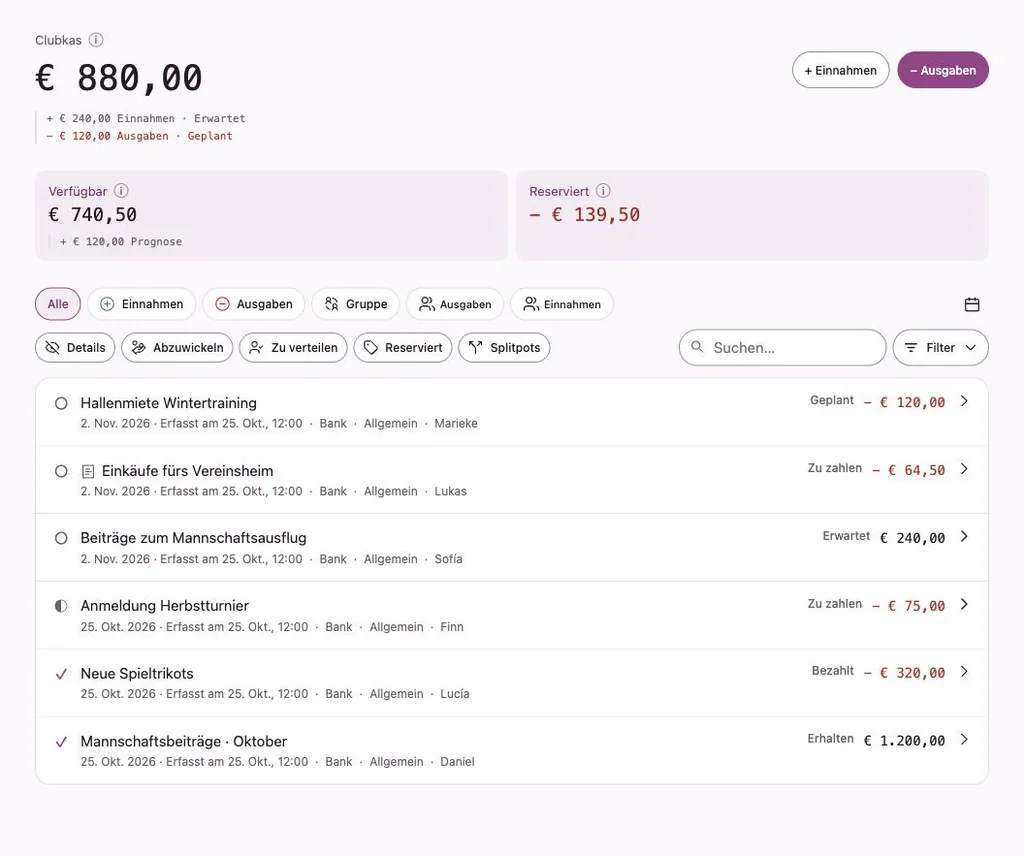Image resolution: width=1024 pixels, height=856 pixels.
Task: Select the people Einnahmen tab
Action: click(x=562, y=304)
